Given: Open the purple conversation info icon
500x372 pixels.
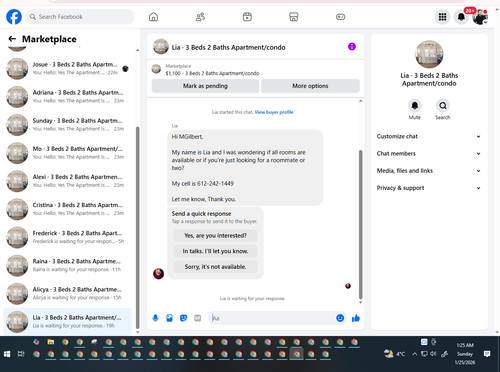Looking at the screenshot, I should (352, 47).
